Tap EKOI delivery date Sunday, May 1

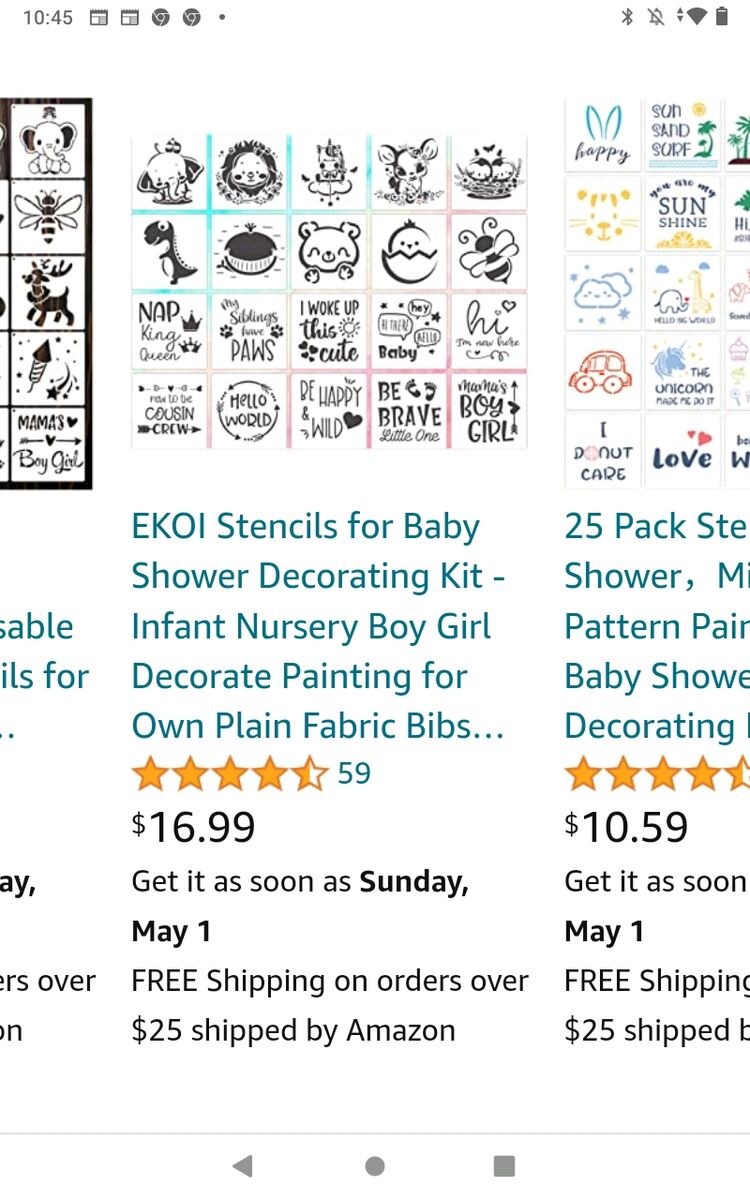[300, 906]
